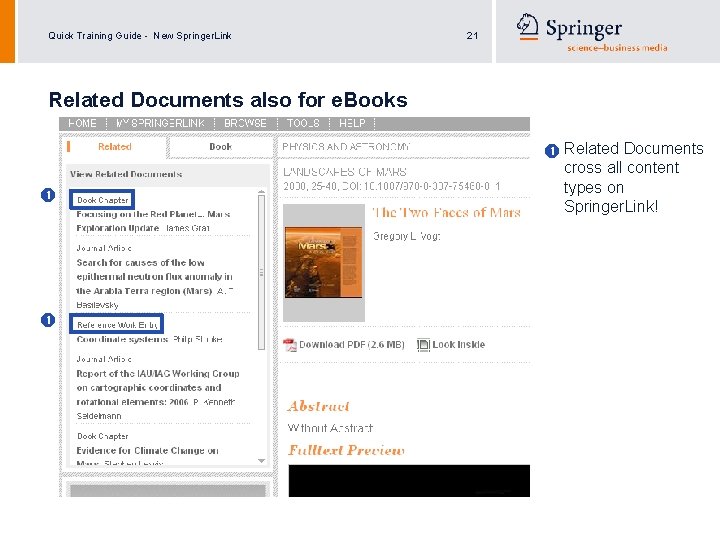Click Without Abstract text
This screenshot has height=540, width=720.
[x=330, y=428]
